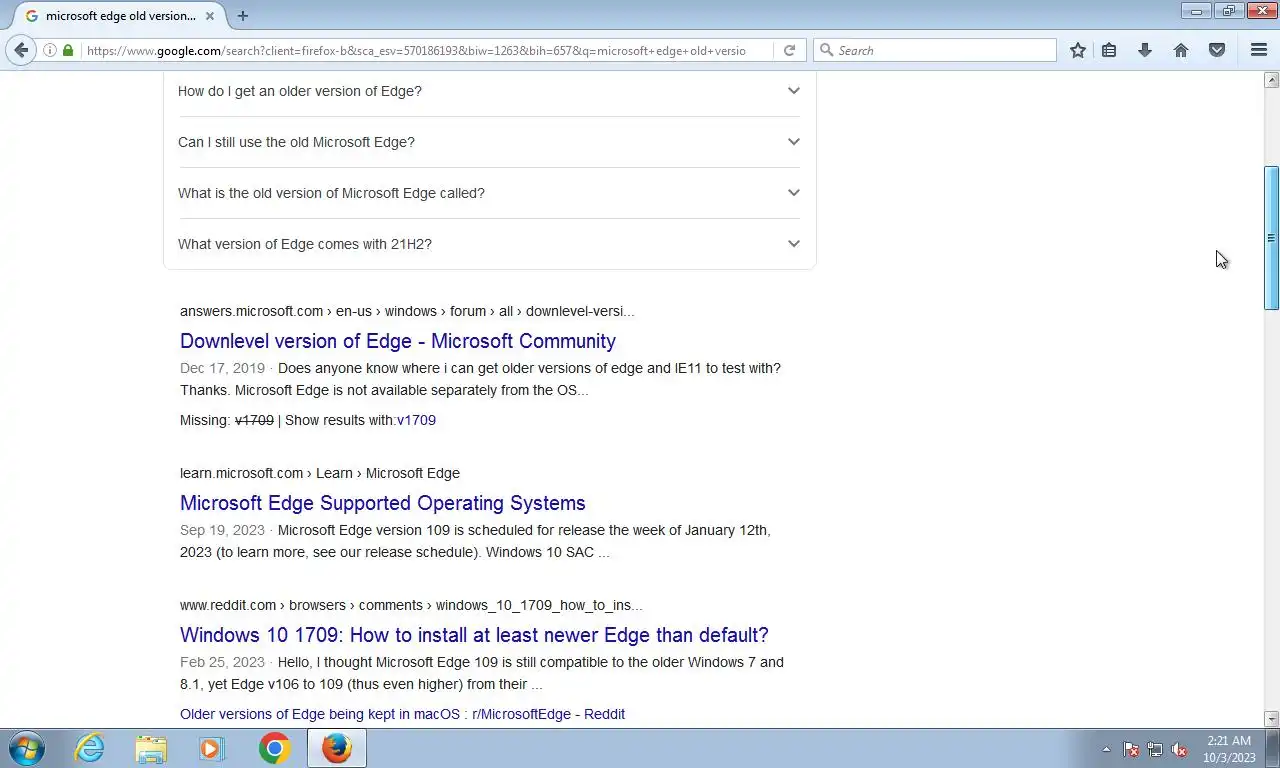View the green secure padlock details
Viewport: 1280px width, 768px height.
point(68,50)
